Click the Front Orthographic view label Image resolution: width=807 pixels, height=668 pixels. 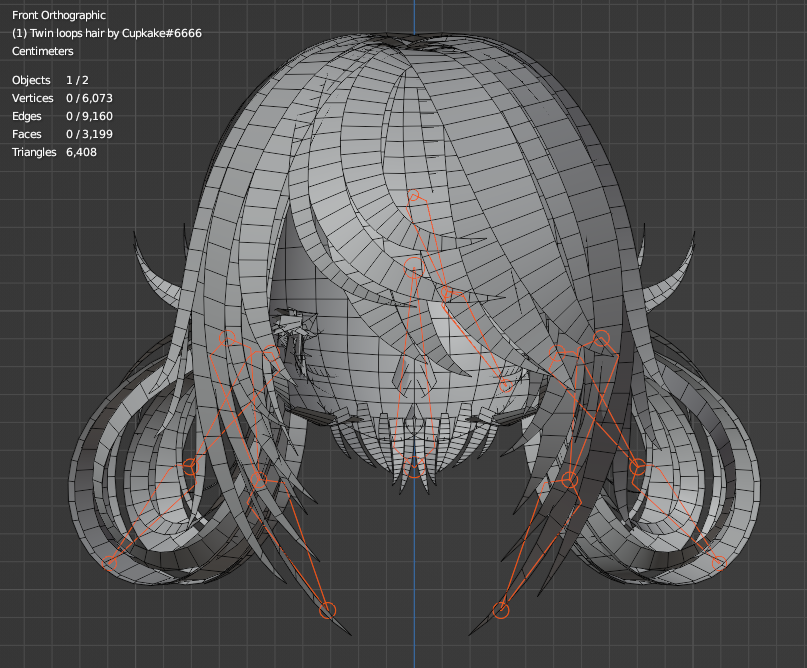[x=58, y=15]
